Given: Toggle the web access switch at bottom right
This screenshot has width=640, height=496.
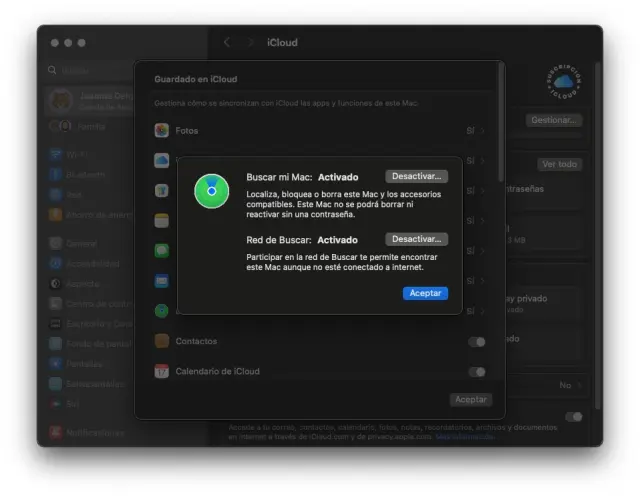Looking at the screenshot, I should pyautogui.click(x=574, y=417).
